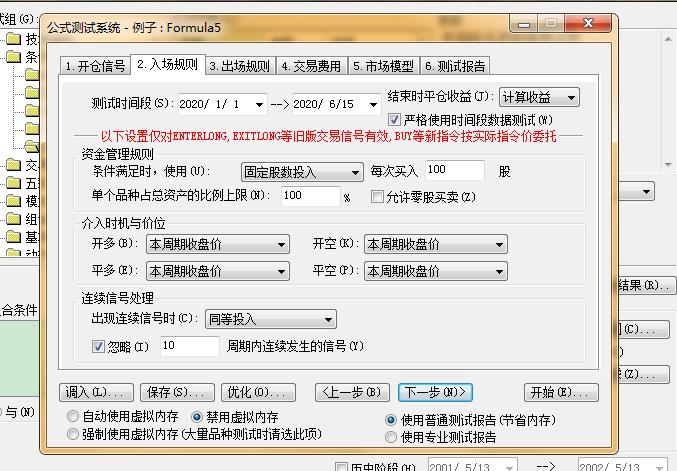
Task: Open the 开多 price dropdown
Action: click(x=218, y=244)
